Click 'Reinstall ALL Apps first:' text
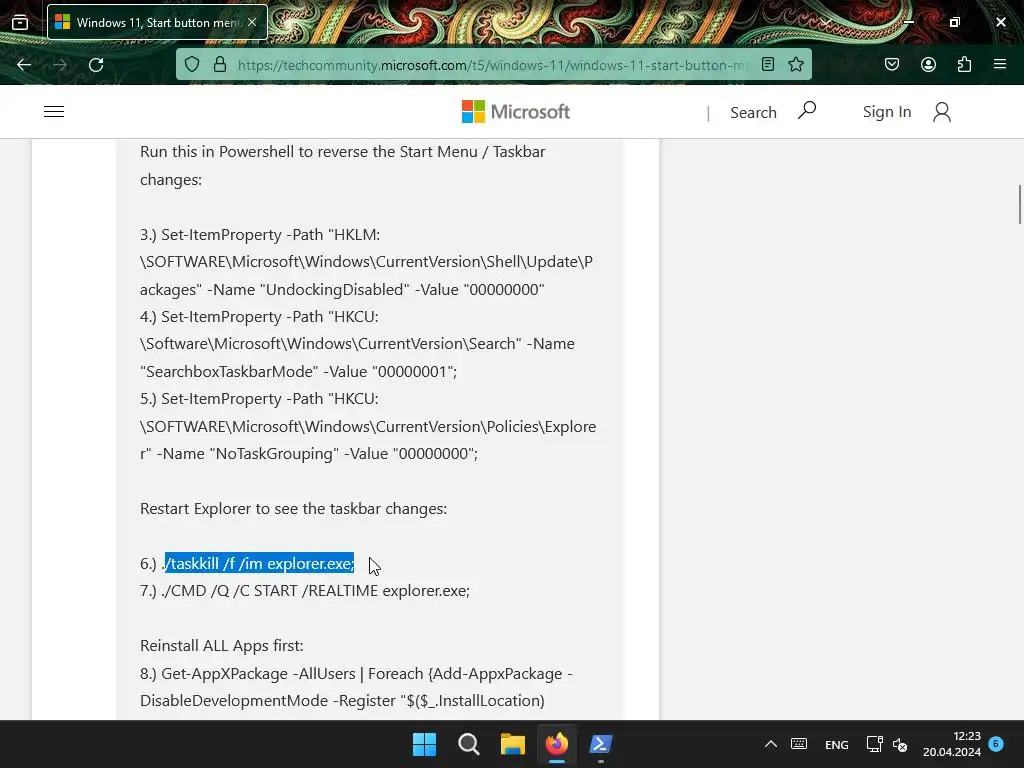 click(221, 645)
